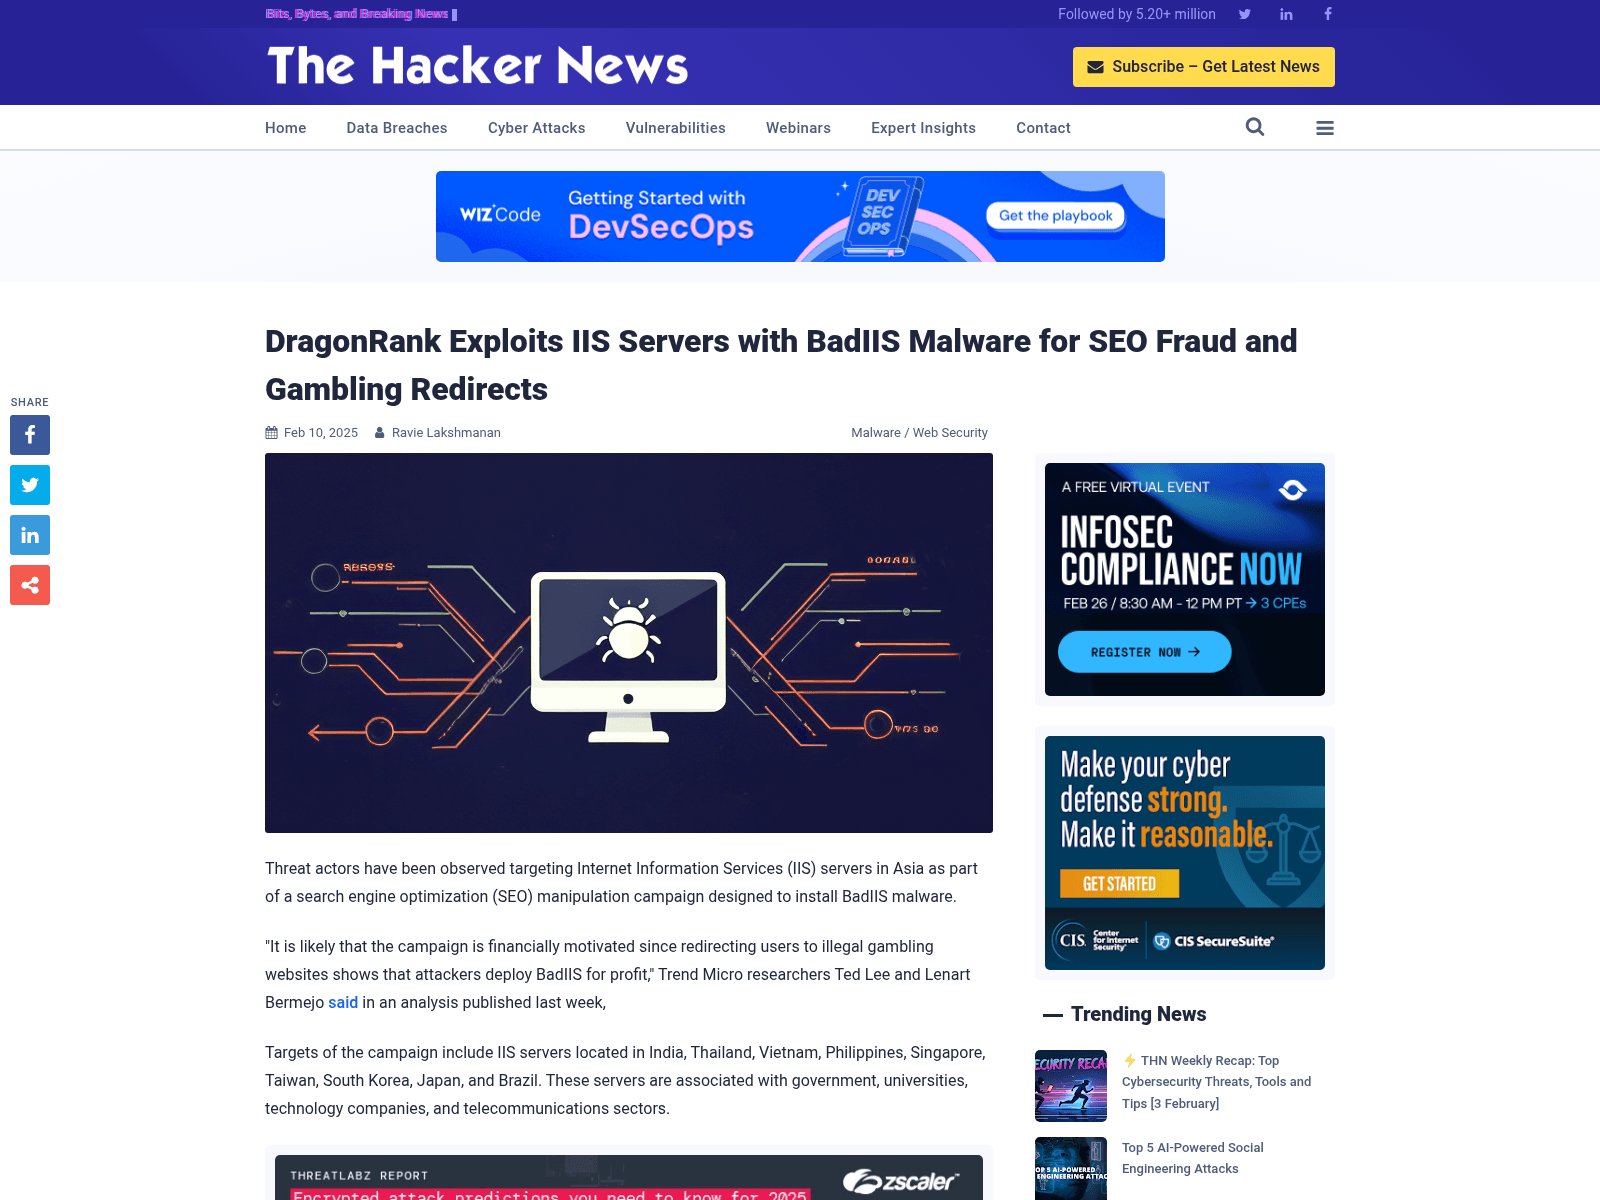The height and width of the screenshot is (1200, 1600).
Task: Open Webinars section
Action: pos(798,128)
